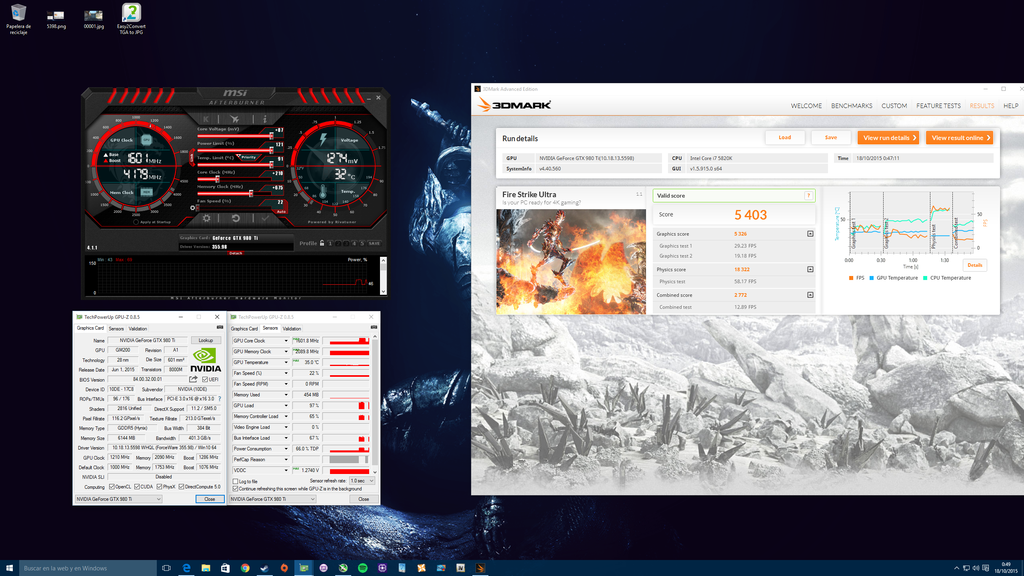
Task: Click the Load button in 3DMark
Action: 784,138
